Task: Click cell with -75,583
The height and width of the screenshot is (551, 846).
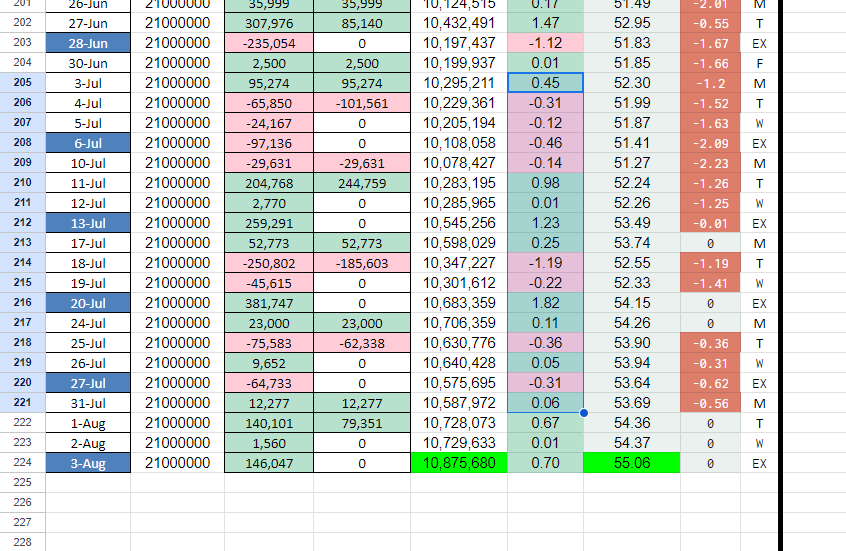Action: click(269, 343)
